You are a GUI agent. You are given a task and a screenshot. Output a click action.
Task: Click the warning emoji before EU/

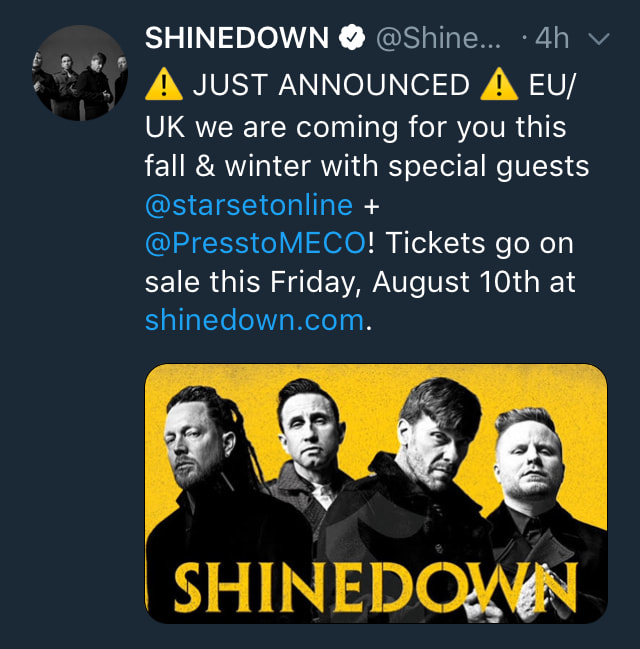point(498,86)
